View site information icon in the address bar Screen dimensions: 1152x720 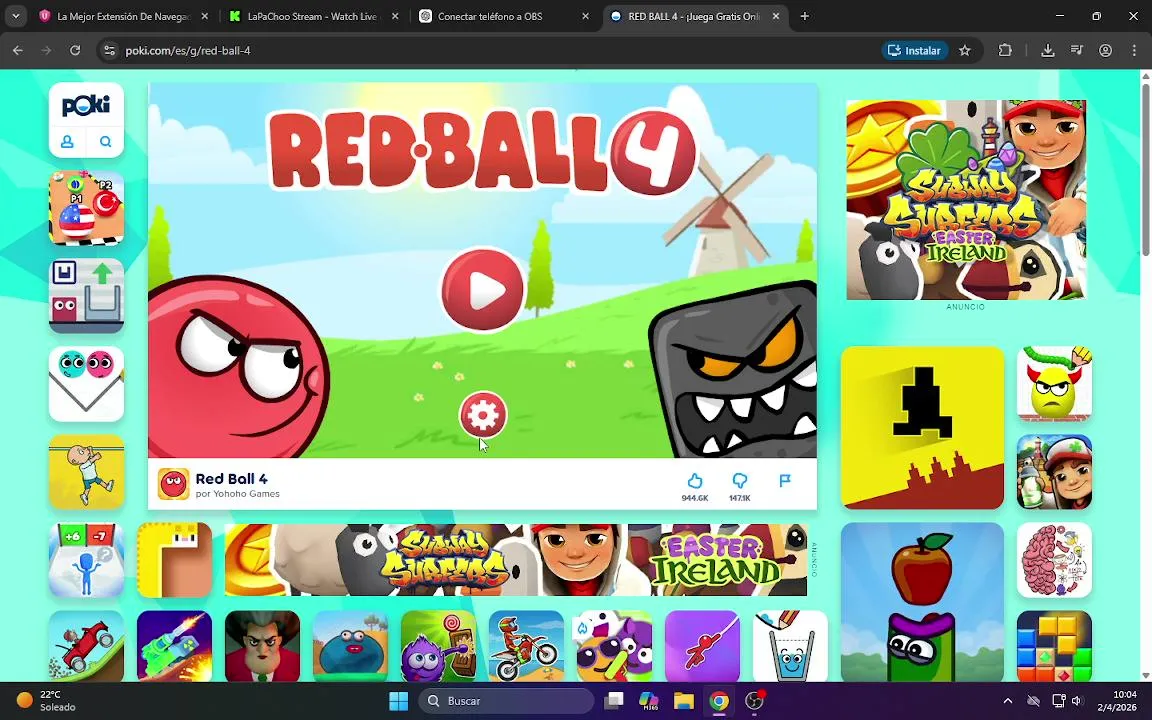click(109, 51)
